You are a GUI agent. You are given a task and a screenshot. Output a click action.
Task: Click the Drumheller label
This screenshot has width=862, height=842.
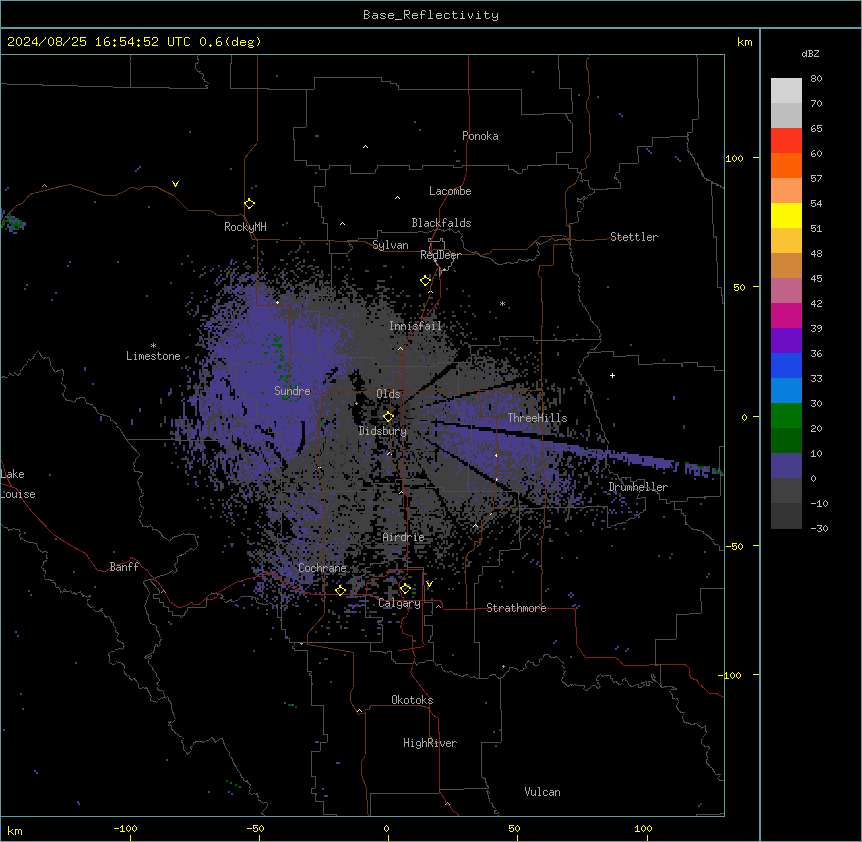pyautogui.click(x=638, y=487)
